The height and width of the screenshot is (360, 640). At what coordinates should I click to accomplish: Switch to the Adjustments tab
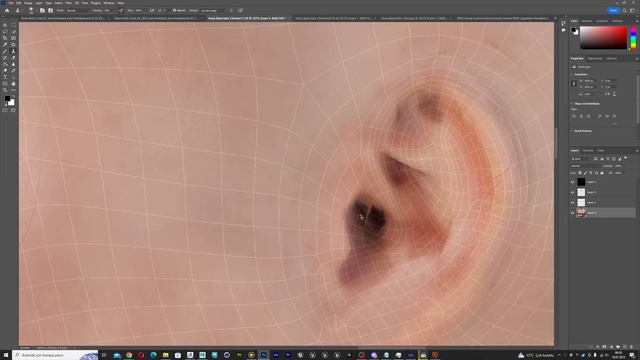(595, 58)
